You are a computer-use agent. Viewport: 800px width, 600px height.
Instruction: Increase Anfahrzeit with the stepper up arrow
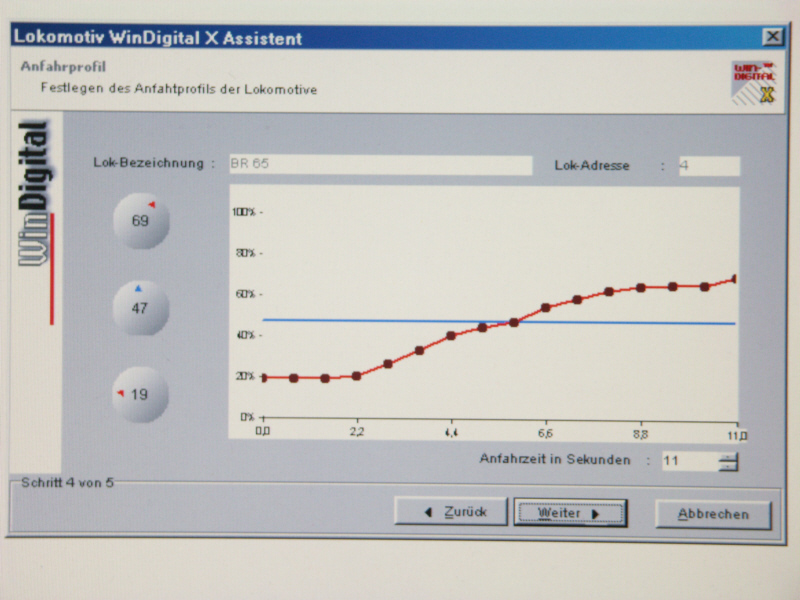(x=728, y=457)
